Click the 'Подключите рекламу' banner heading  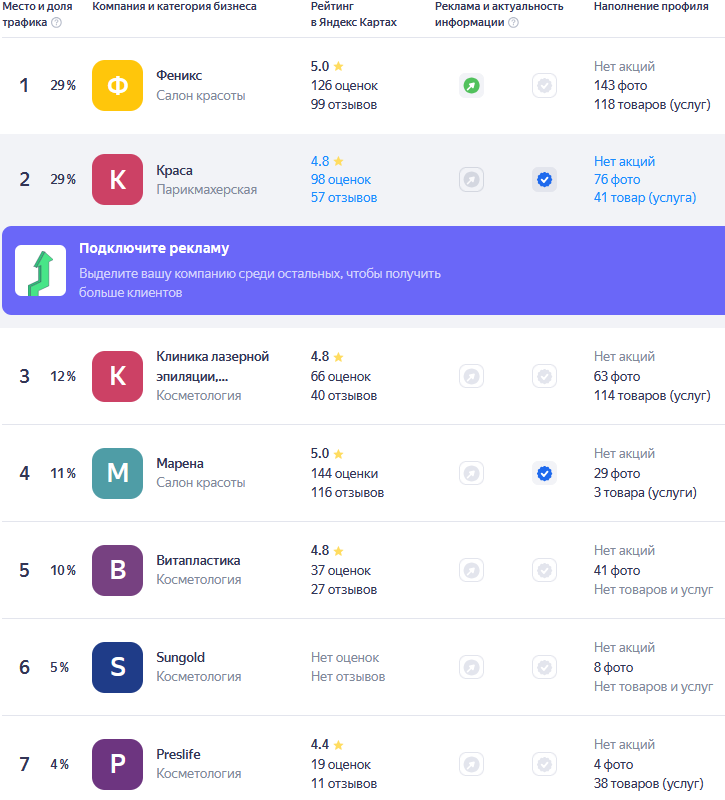[x=154, y=248]
